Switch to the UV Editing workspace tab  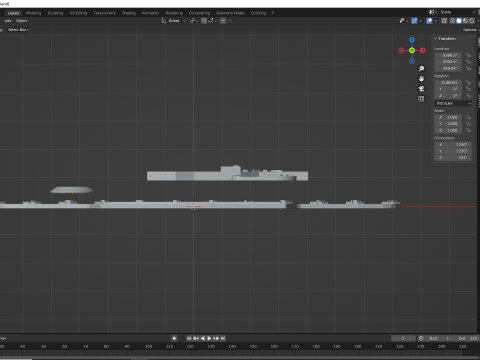point(78,13)
